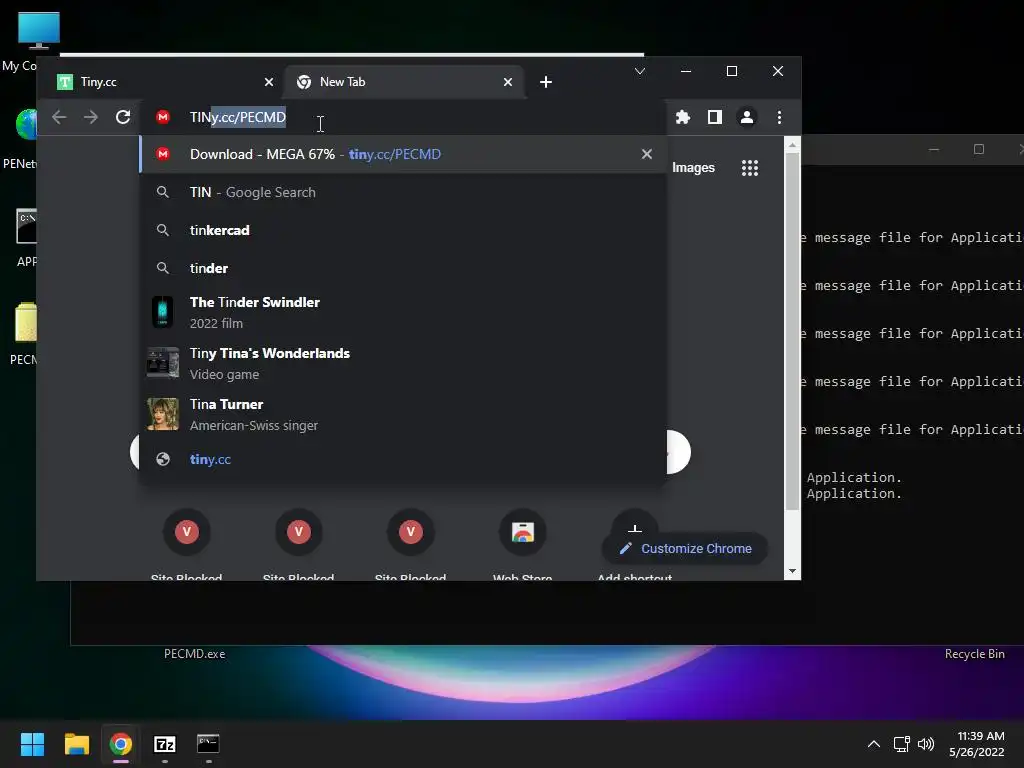Screen dimensions: 1024x768
Task: Switch to the New Tab tab
Action: pos(405,82)
